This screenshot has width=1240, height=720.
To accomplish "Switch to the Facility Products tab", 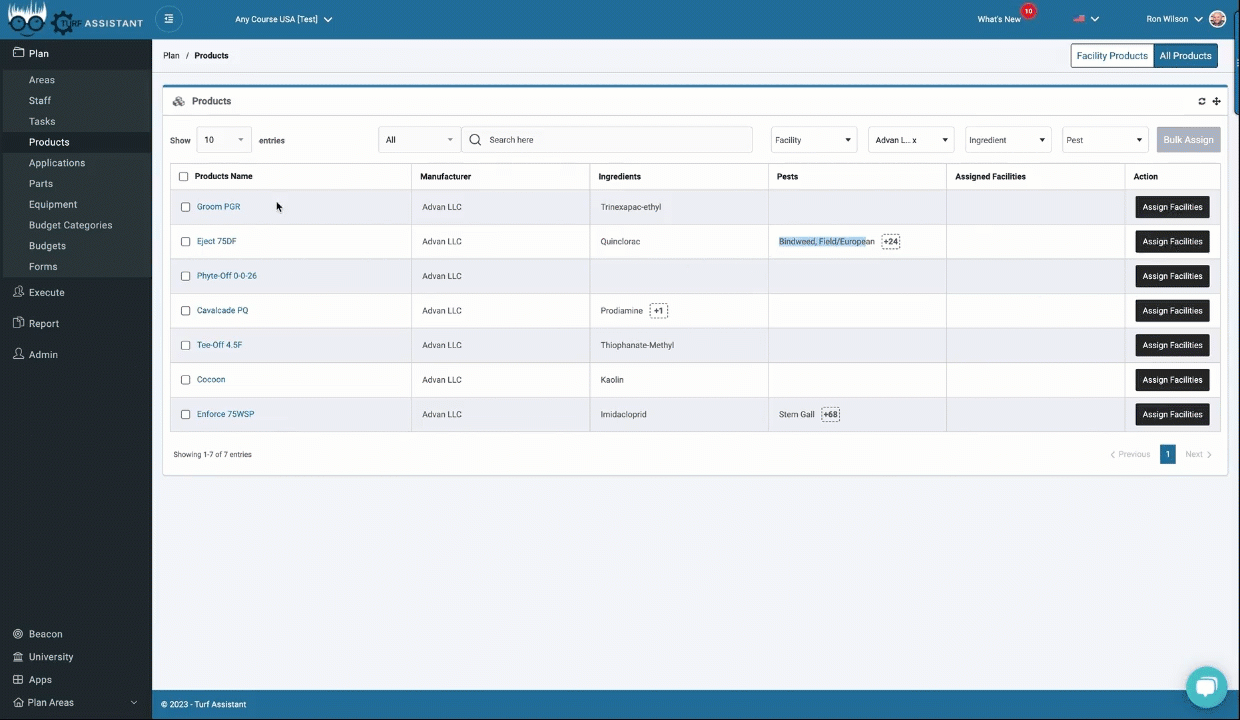I will coord(1111,55).
